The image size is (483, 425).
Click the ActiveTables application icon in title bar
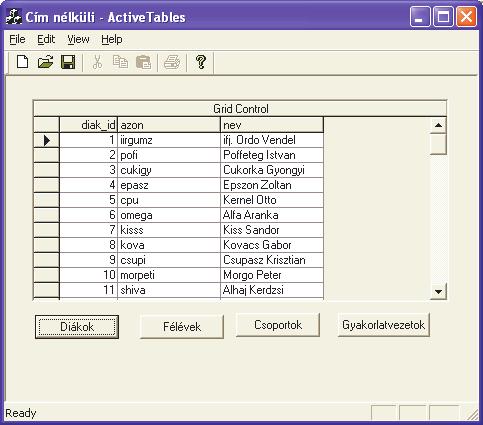14,17
